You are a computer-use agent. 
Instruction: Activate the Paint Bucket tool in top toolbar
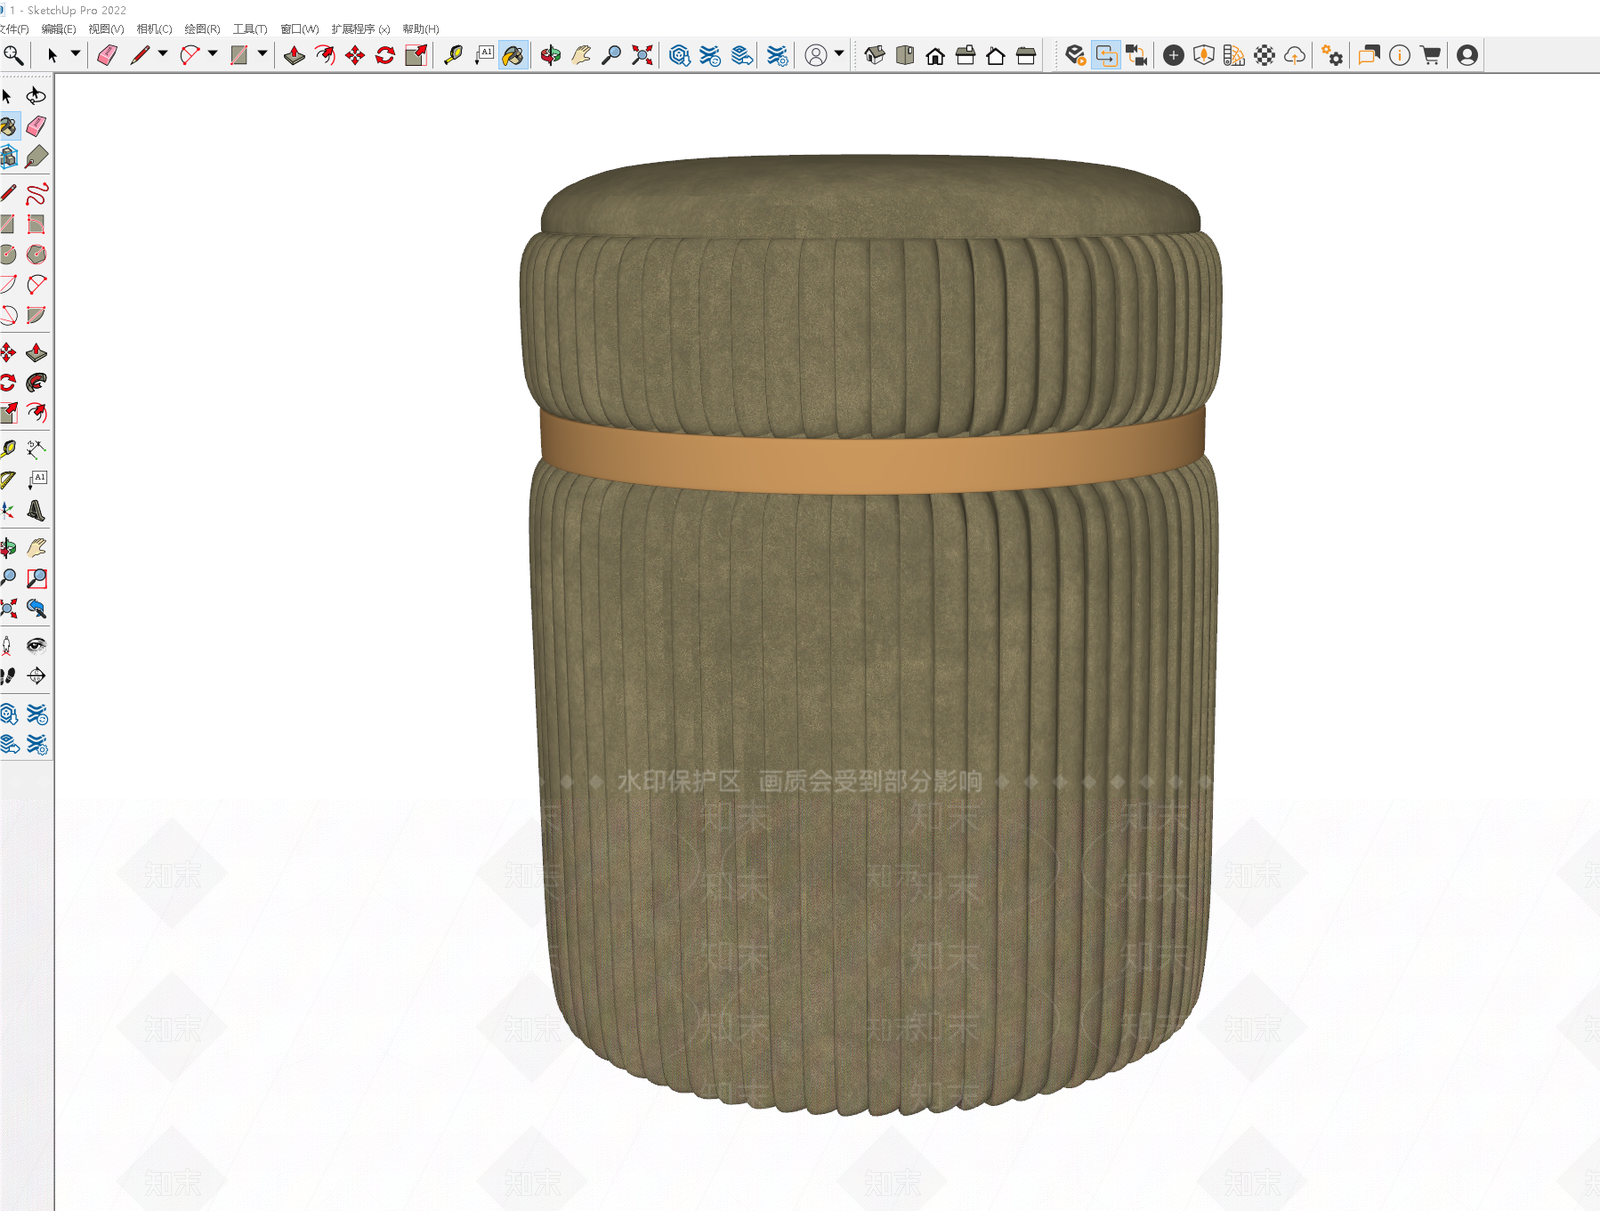coord(513,55)
